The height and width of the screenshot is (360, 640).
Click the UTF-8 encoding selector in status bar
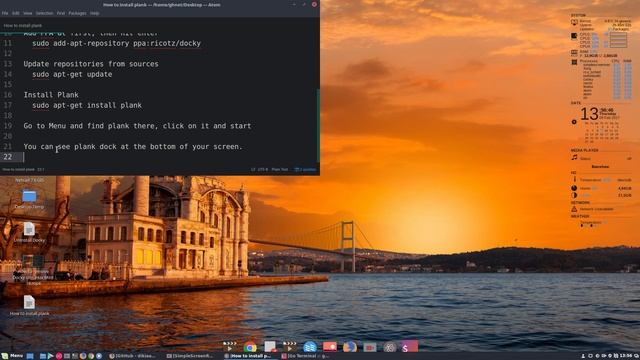pyautogui.click(x=263, y=169)
